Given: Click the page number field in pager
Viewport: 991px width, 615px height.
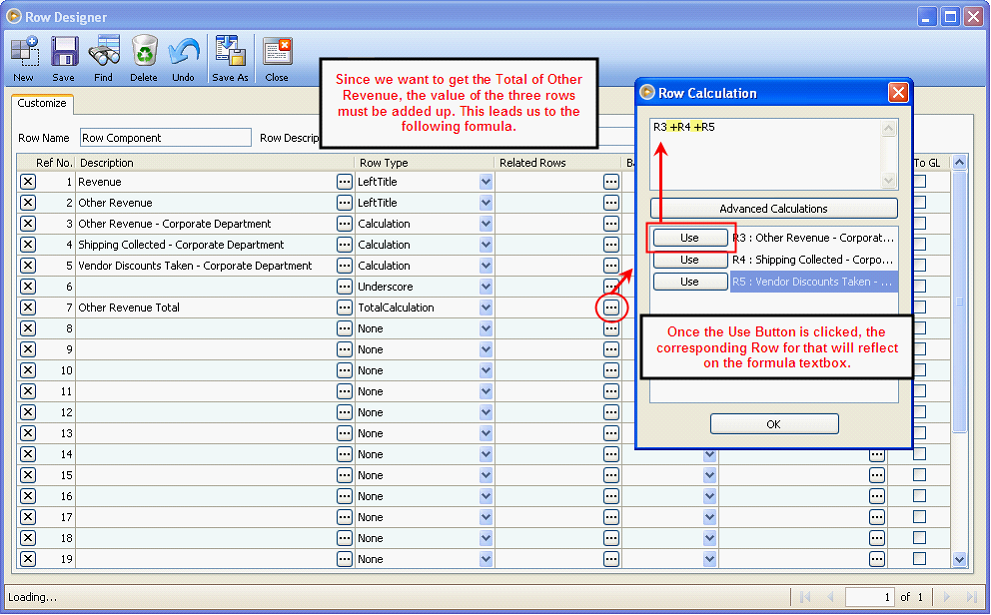Looking at the screenshot, I should click(x=869, y=597).
